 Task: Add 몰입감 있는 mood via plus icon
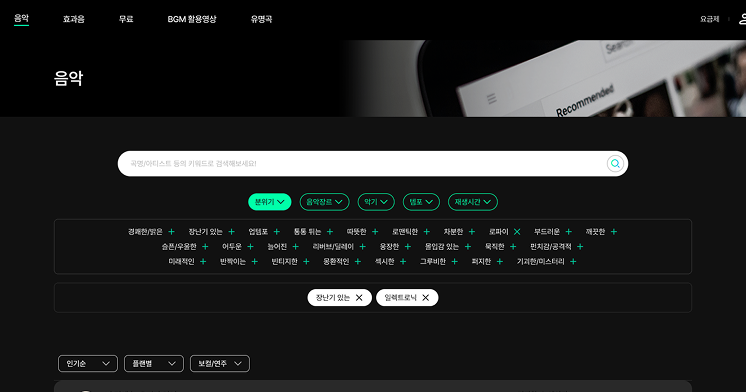pos(468,246)
